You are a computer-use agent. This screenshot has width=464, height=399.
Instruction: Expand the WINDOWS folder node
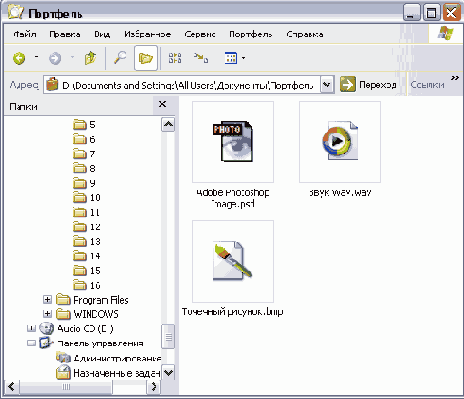pos(47,314)
